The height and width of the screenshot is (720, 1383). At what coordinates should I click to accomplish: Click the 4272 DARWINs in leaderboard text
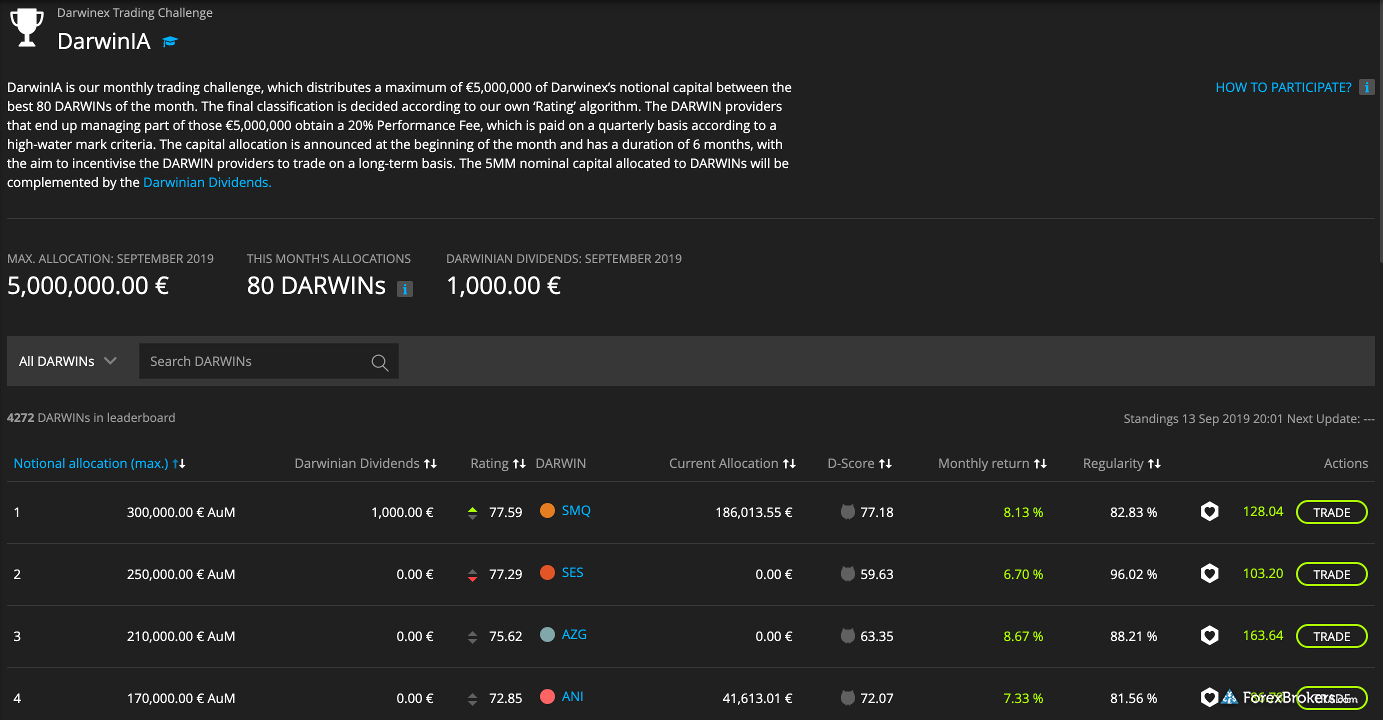tap(91, 417)
